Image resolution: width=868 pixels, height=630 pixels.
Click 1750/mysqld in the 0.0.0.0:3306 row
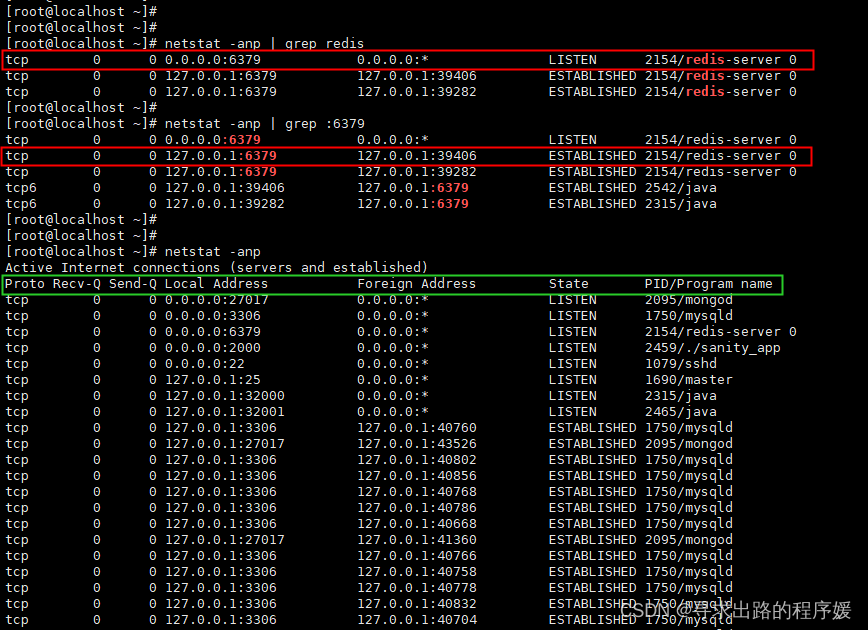click(x=689, y=316)
